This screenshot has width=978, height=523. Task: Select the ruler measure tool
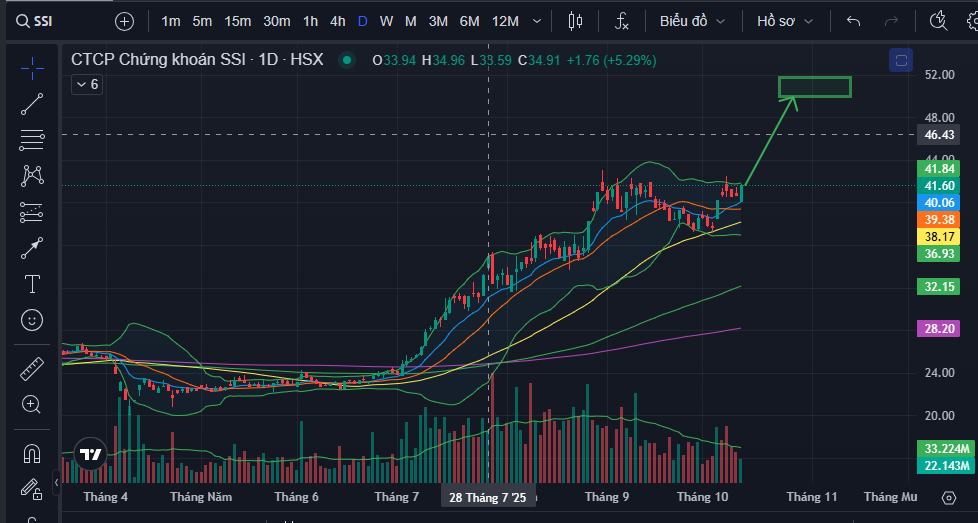(32, 369)
